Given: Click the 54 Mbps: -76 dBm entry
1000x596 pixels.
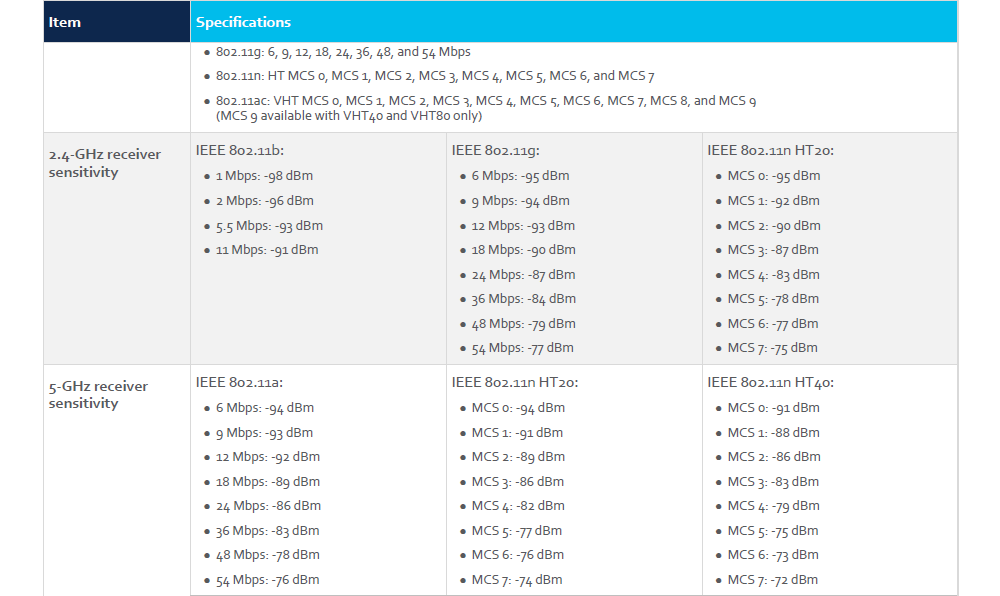Looking at the screenshot, I should pos(267,580).
